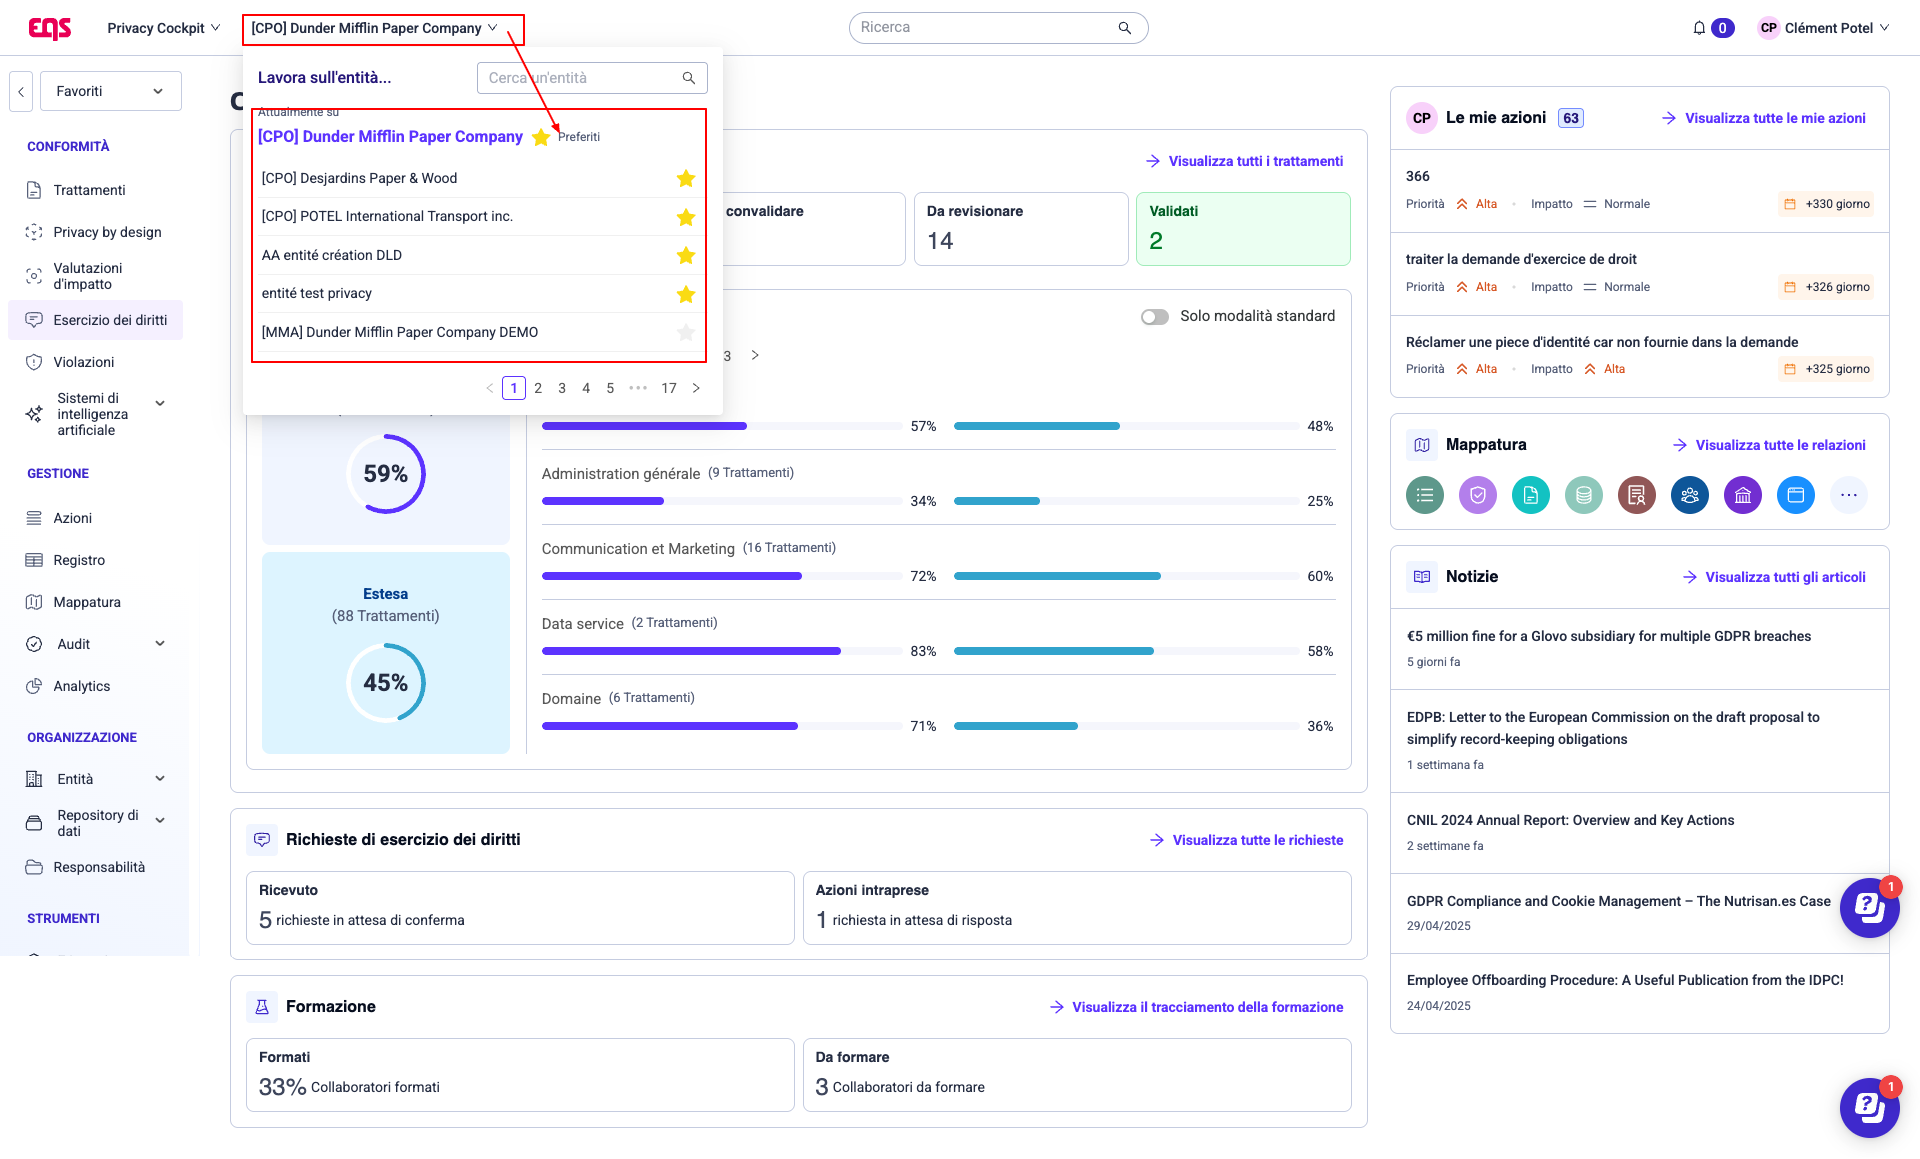Click the 59% circular progress gauge
Screen dimensions: 1920x1159
tap(386, 474)
